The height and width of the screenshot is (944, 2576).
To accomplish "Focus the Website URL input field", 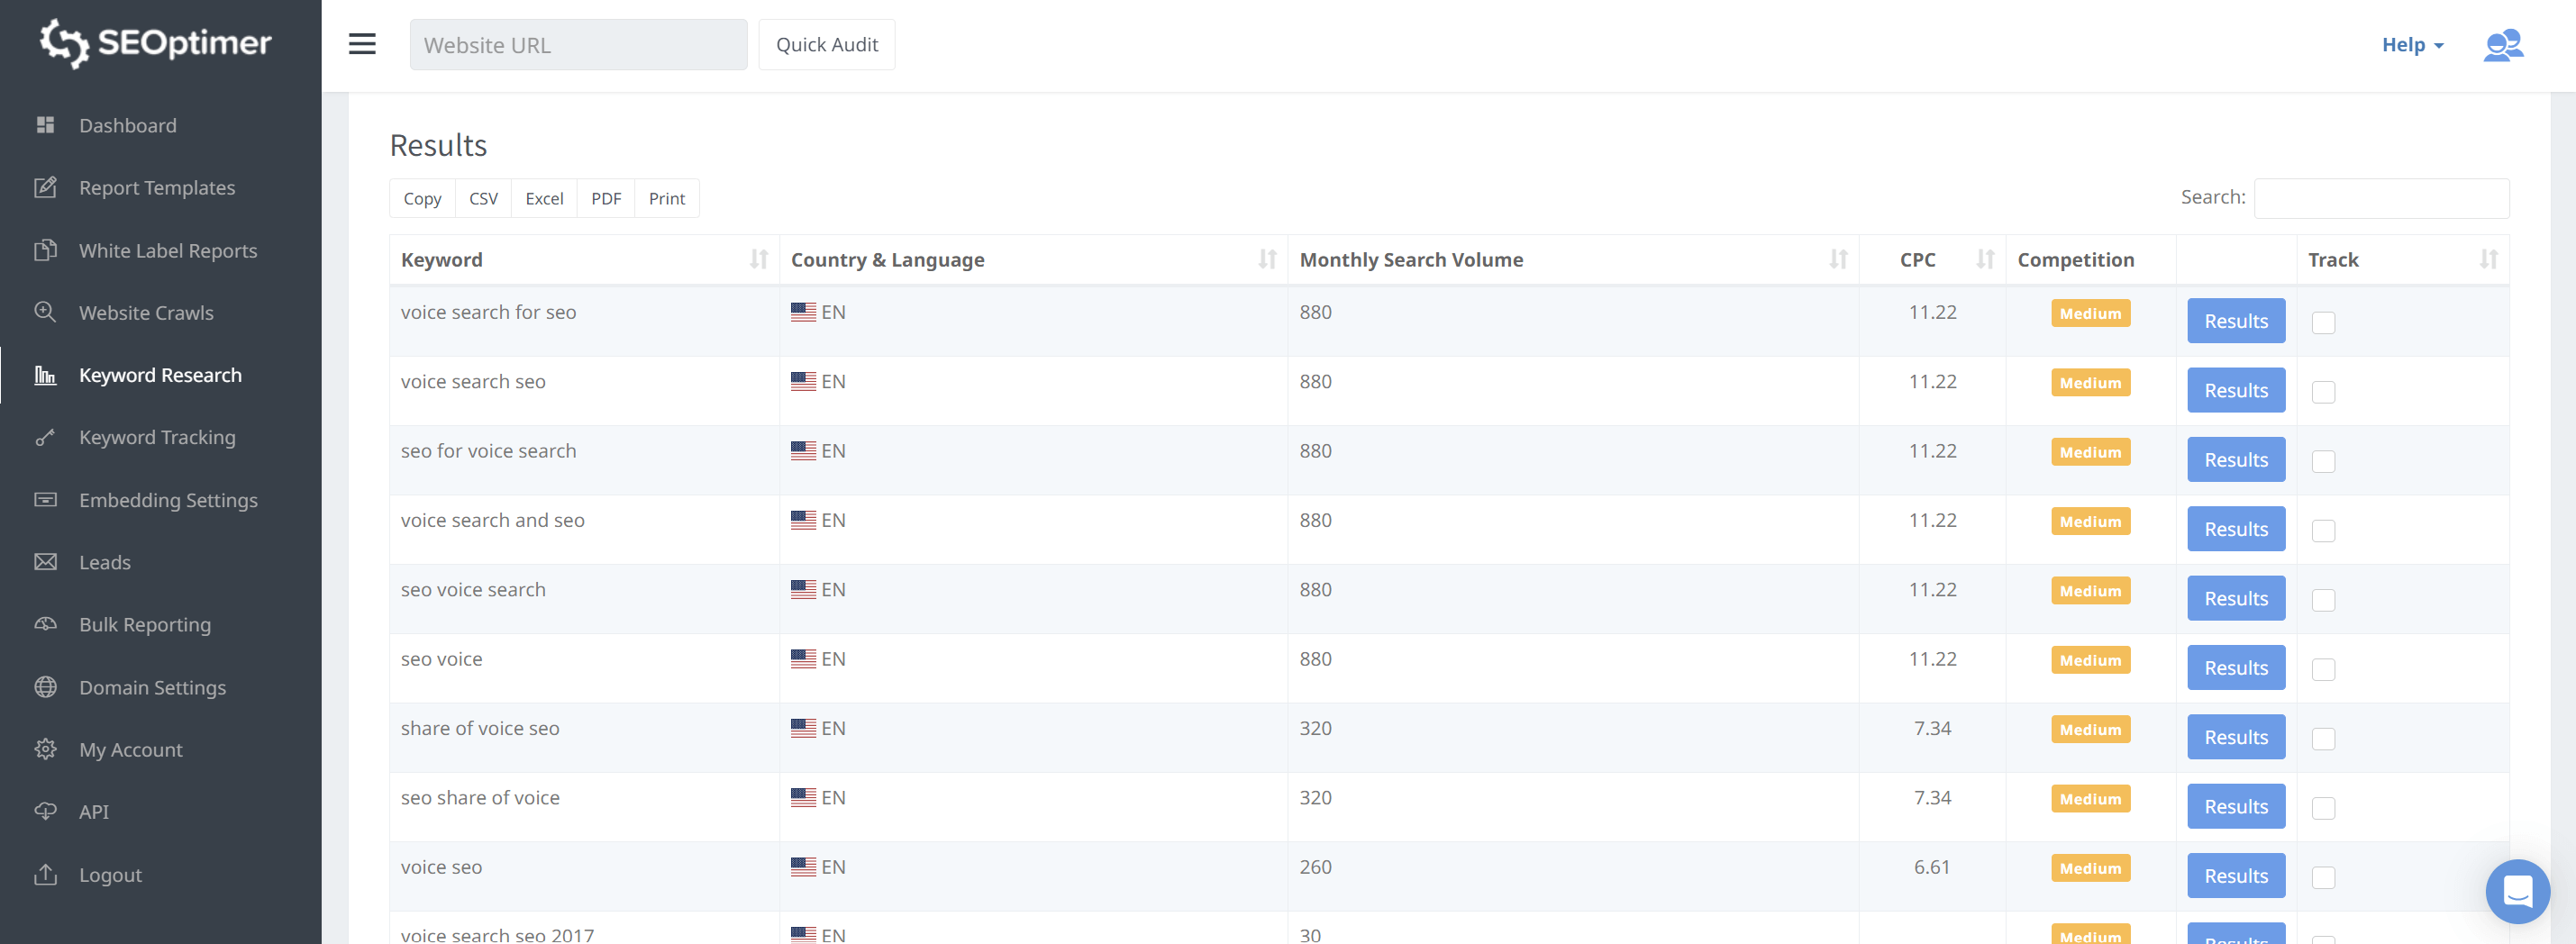I will (578, 45).
